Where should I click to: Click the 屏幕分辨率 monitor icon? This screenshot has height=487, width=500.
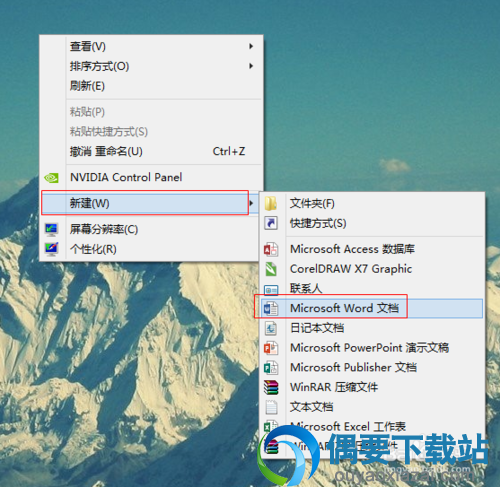click(x=51, y=229)
